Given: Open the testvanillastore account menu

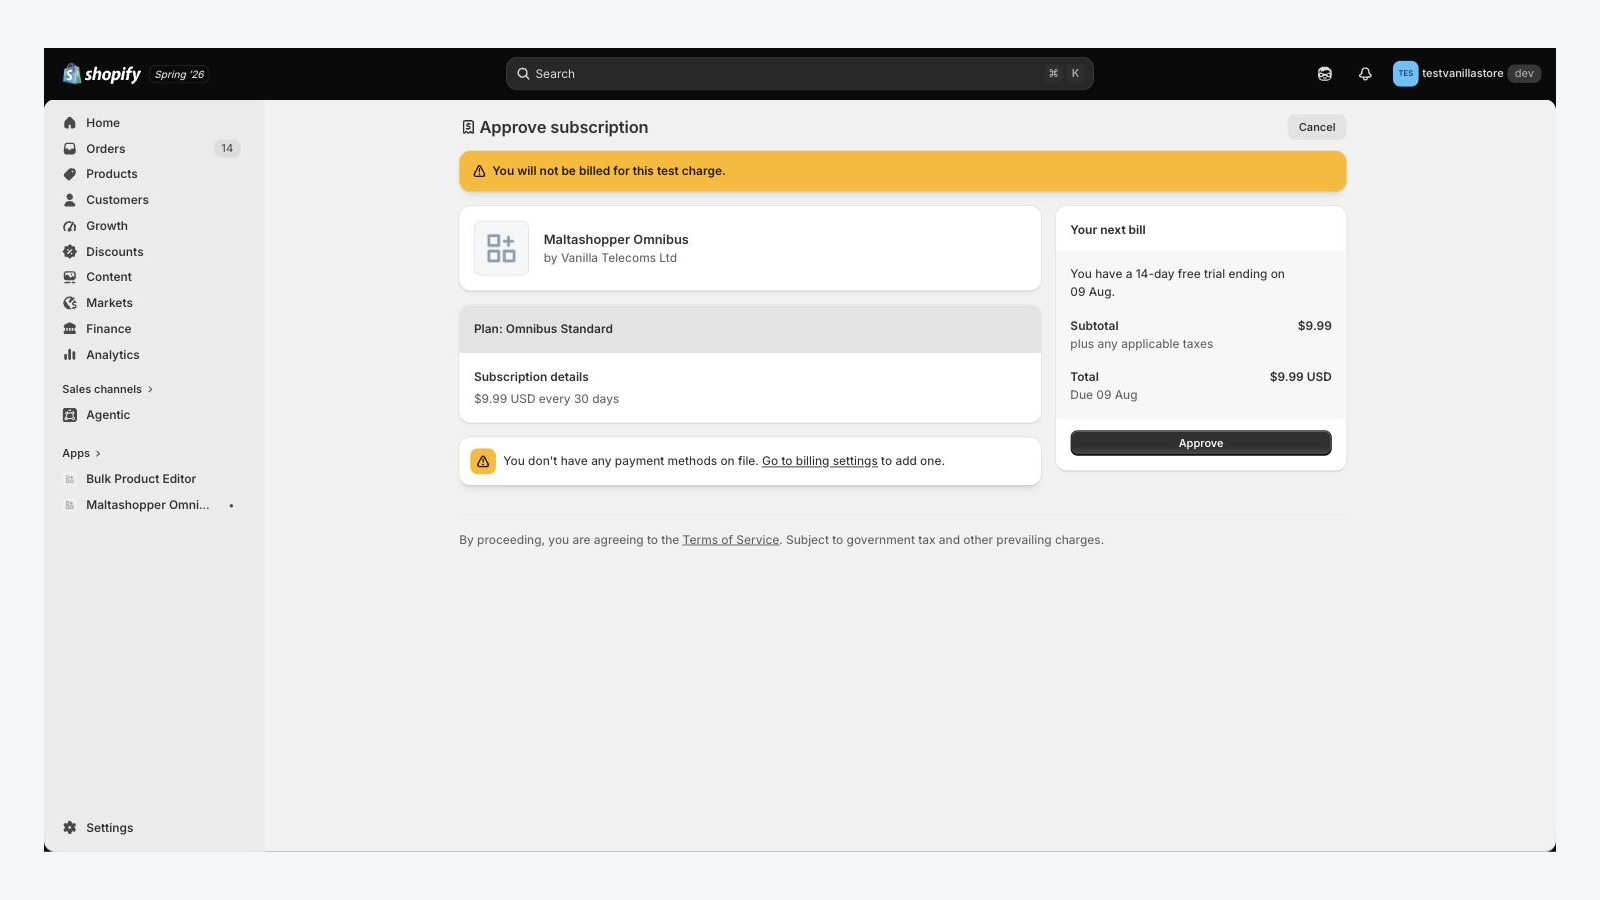Looking at the screenshot, I should tap(1467, 74).
